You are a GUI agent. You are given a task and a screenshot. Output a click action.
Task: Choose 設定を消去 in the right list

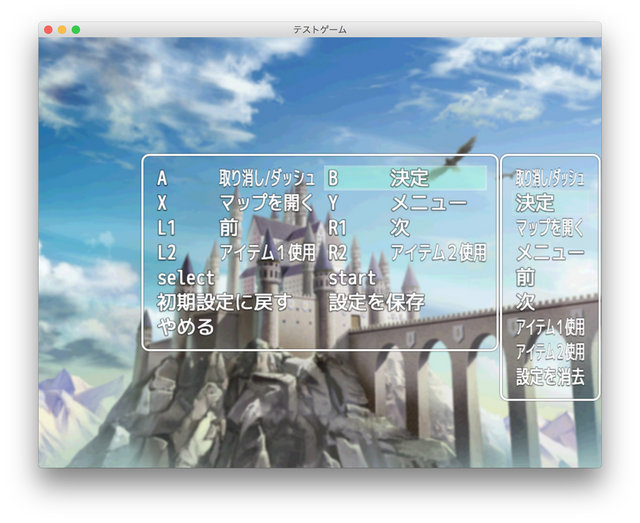(x=550, y=377)
